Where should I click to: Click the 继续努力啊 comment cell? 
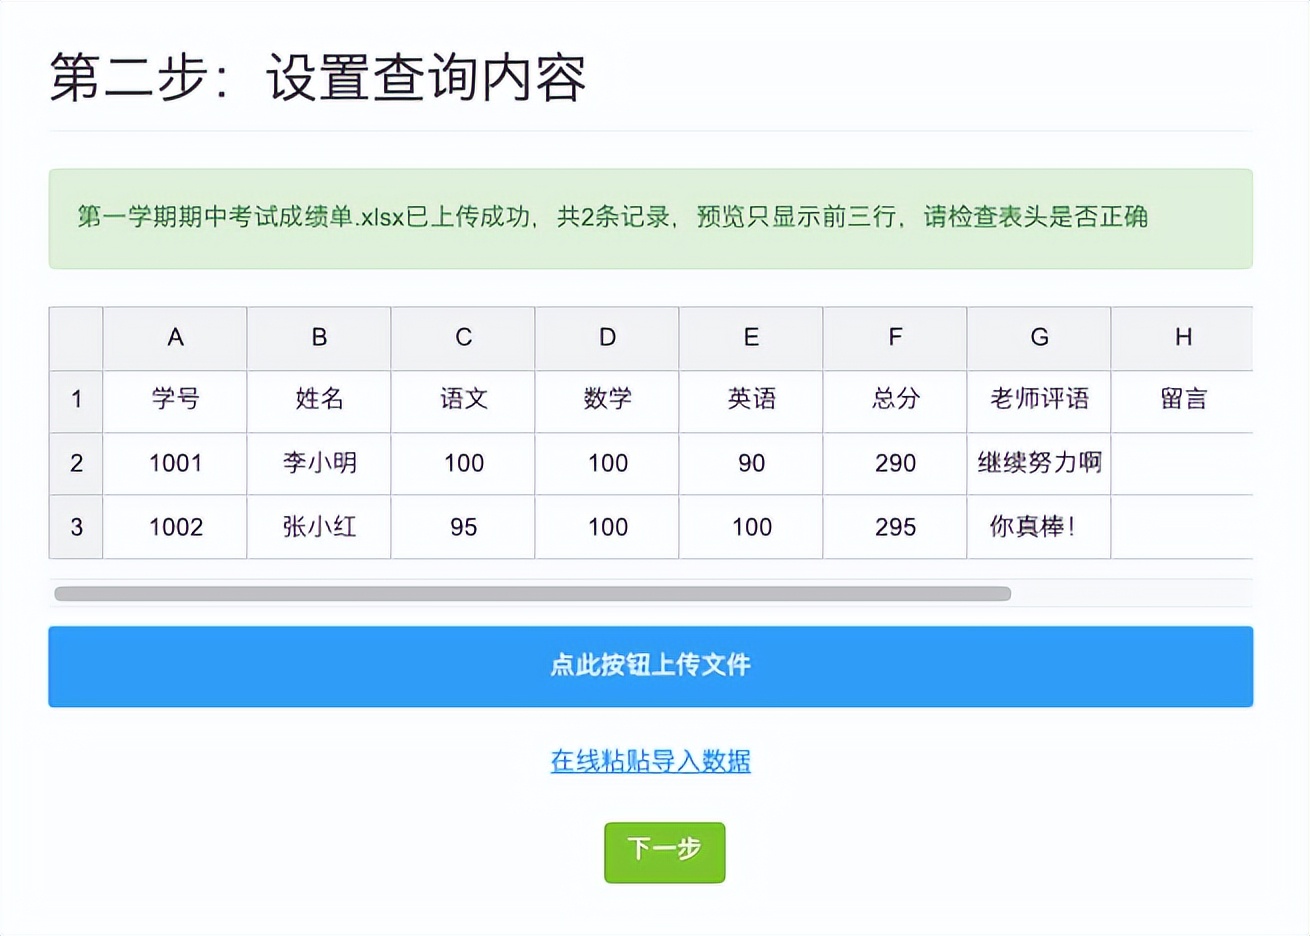point(1038,463)
